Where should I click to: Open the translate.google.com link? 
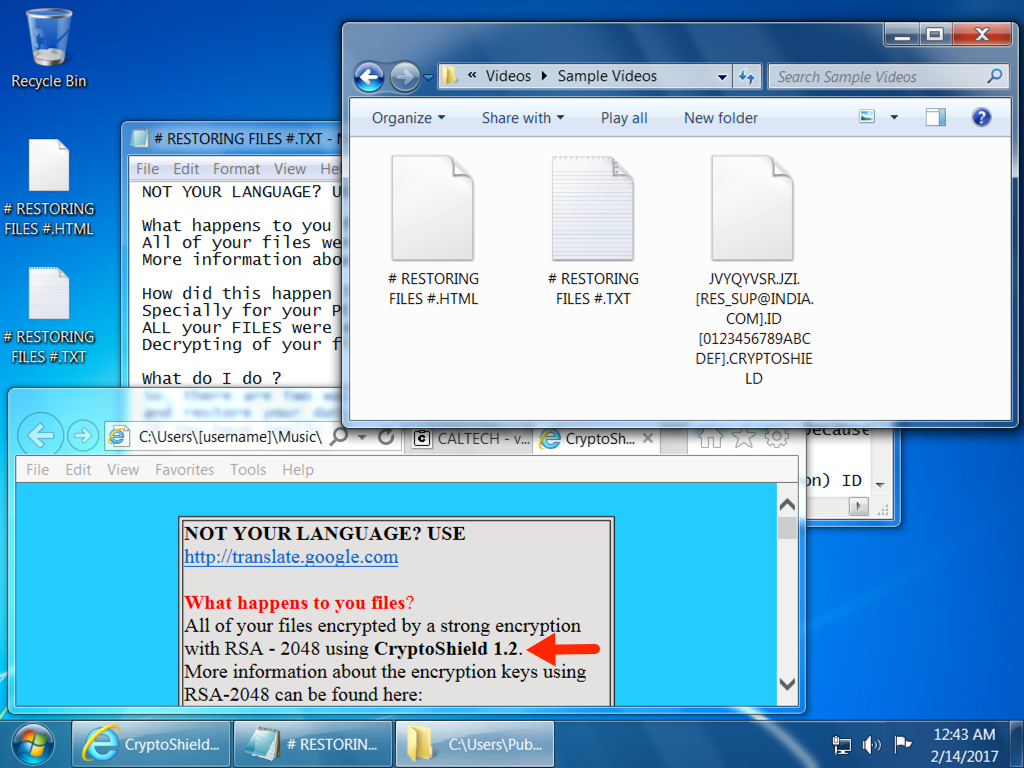pyautogui.click(x=291, y=557)
